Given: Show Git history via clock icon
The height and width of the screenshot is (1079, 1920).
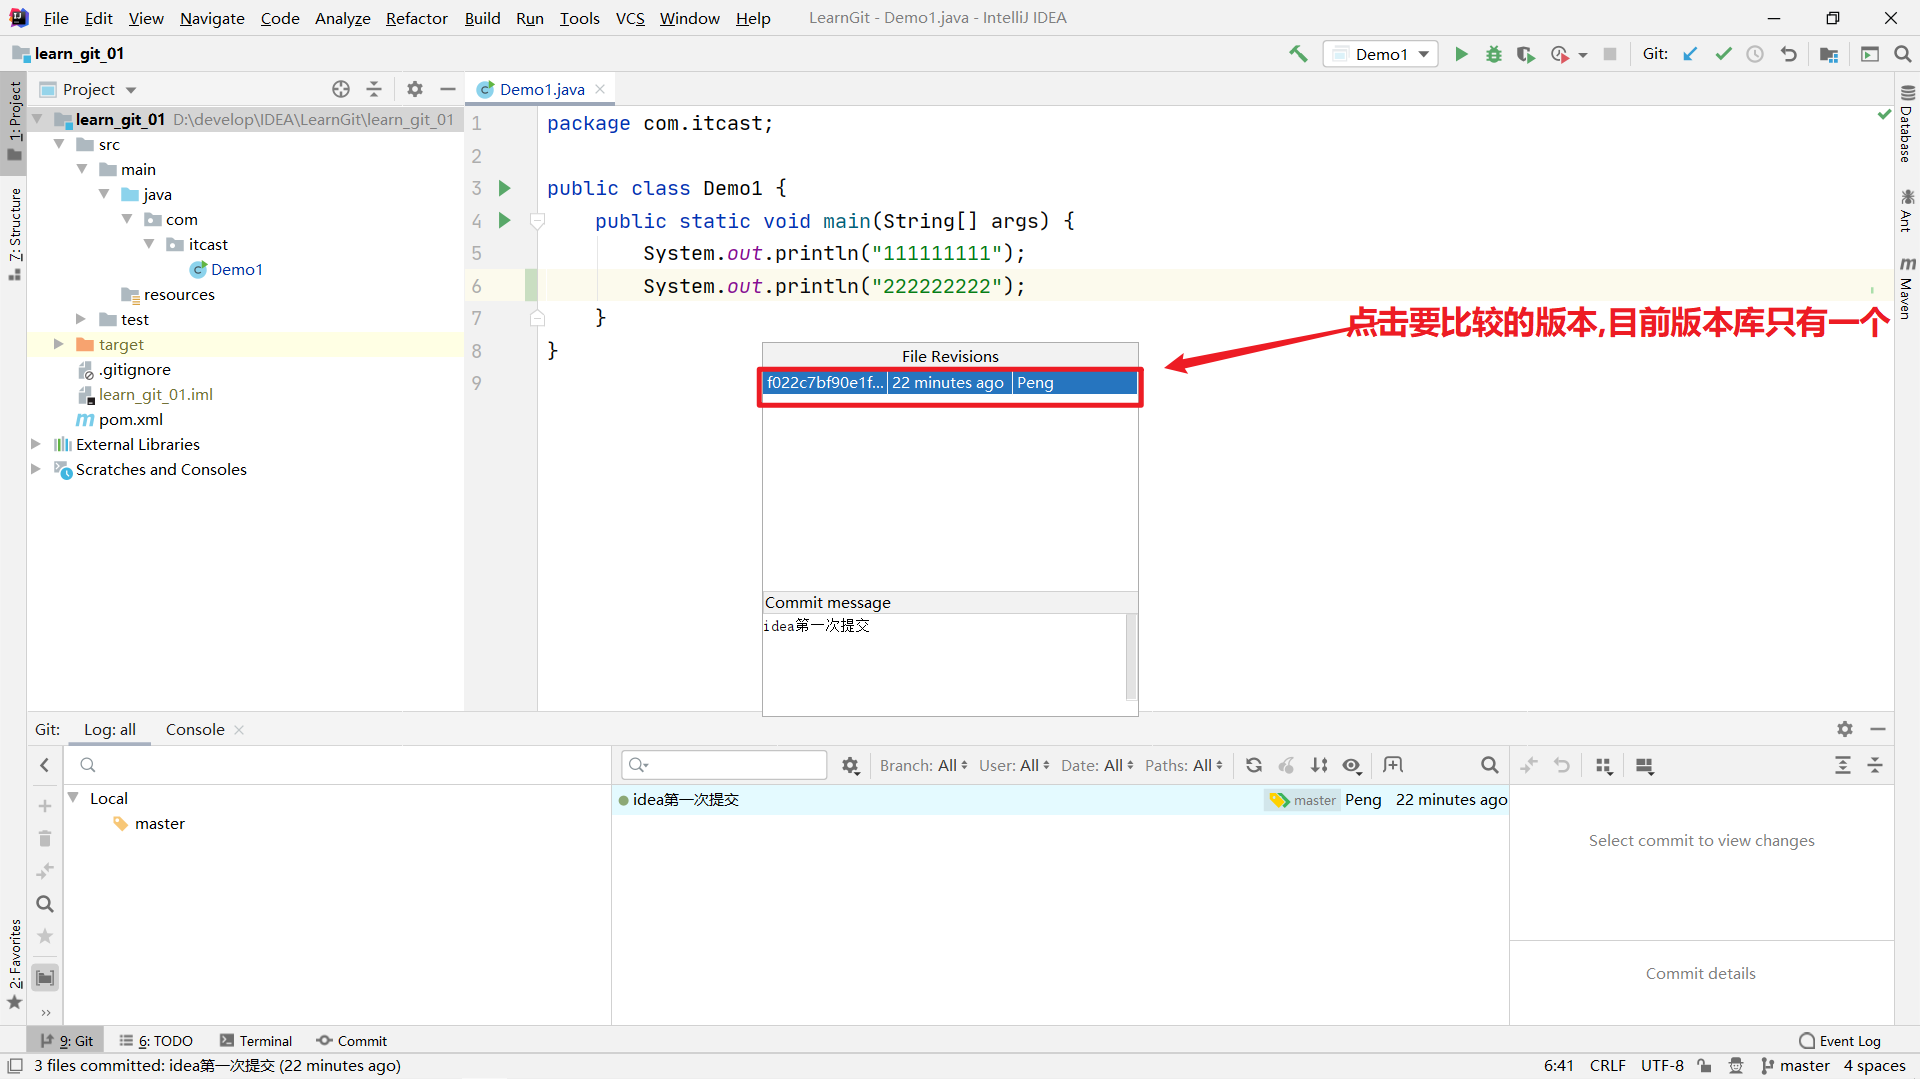Looking at the screenshot, I should (x=1755, y=54).
